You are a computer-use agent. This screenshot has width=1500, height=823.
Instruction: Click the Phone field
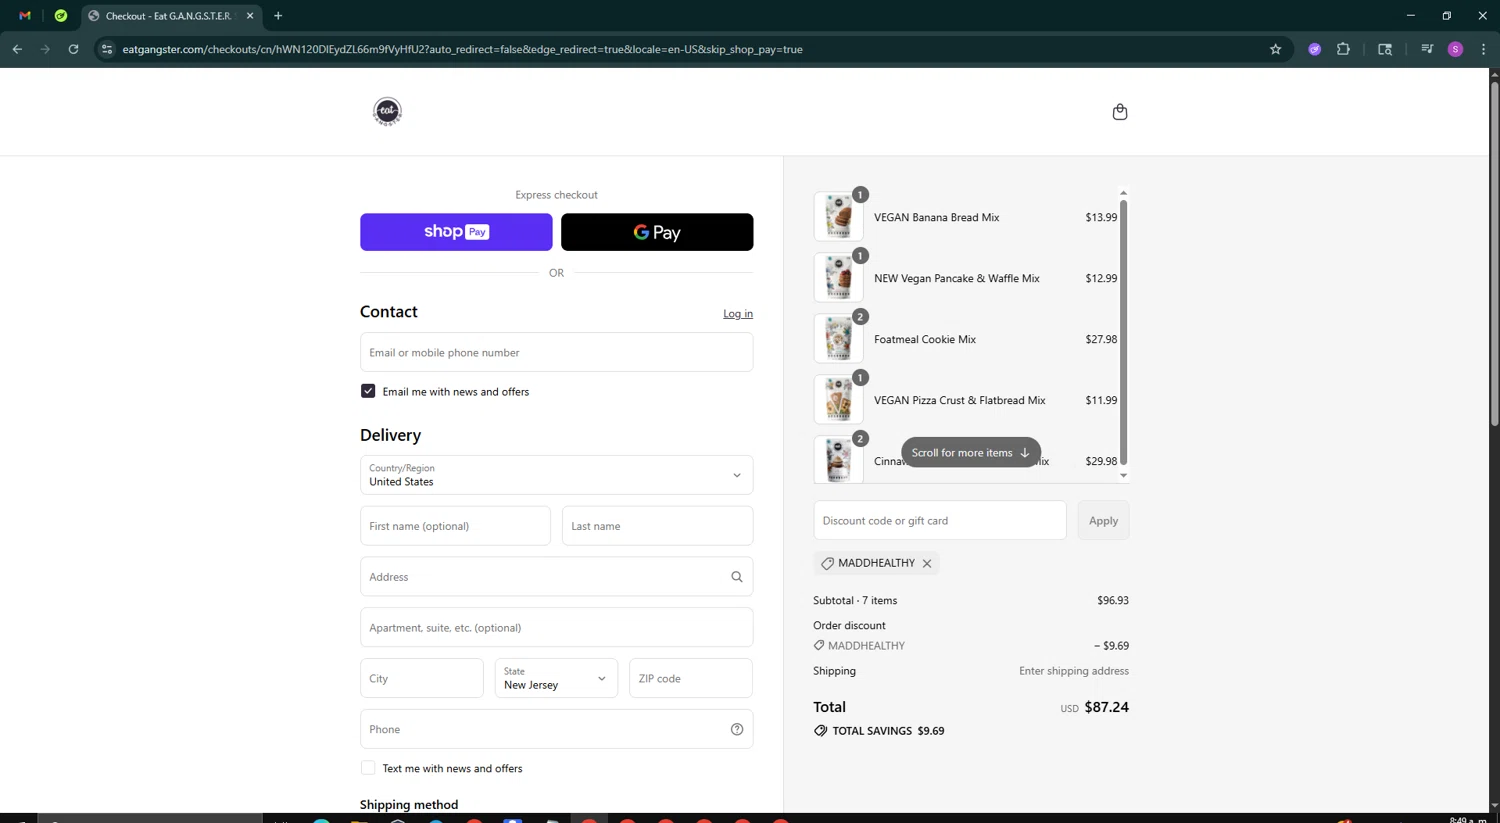[x=556, y=729]
